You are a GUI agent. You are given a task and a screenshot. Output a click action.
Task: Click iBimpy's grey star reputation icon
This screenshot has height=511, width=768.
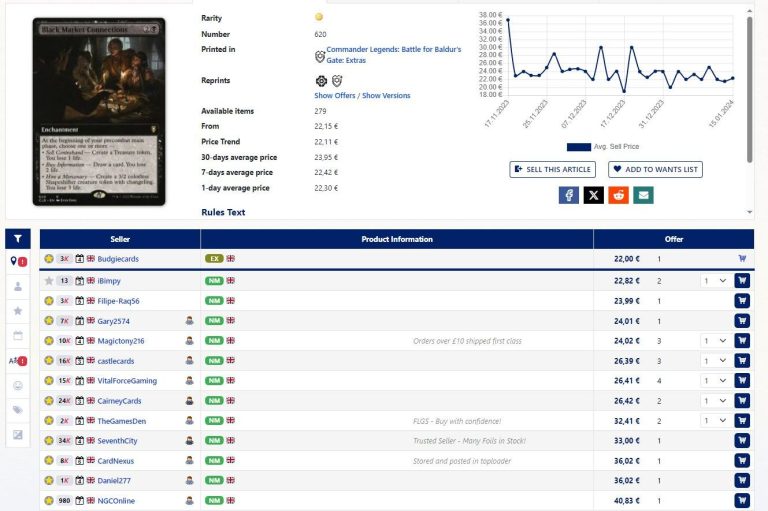pyautogui.click(x=48, y=281)
